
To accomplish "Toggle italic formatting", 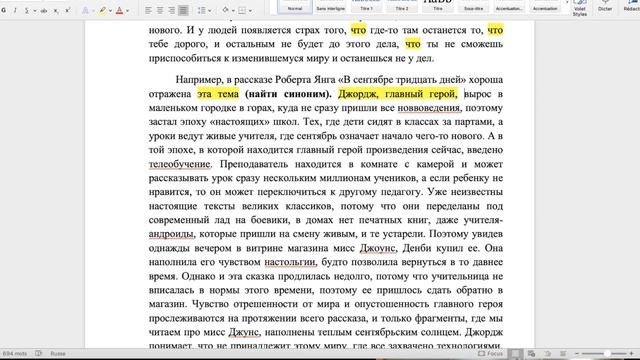I will 15,11.
